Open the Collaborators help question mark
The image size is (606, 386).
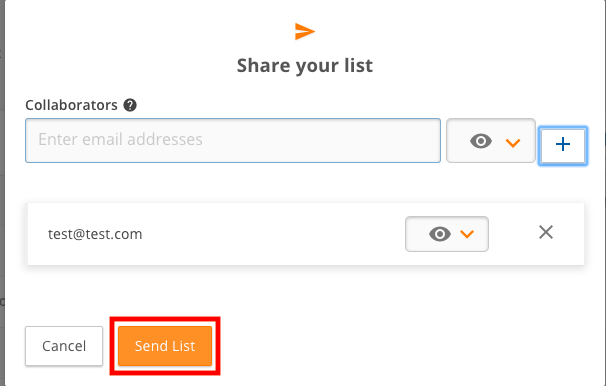point(130,105)
